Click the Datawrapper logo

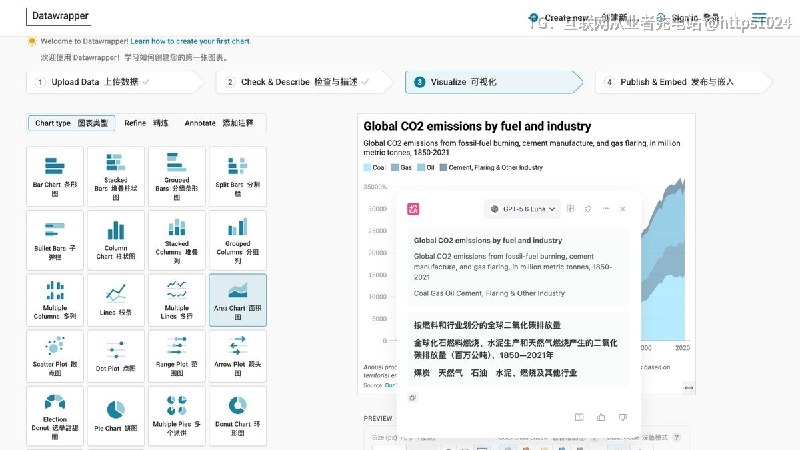coord(60,16)
